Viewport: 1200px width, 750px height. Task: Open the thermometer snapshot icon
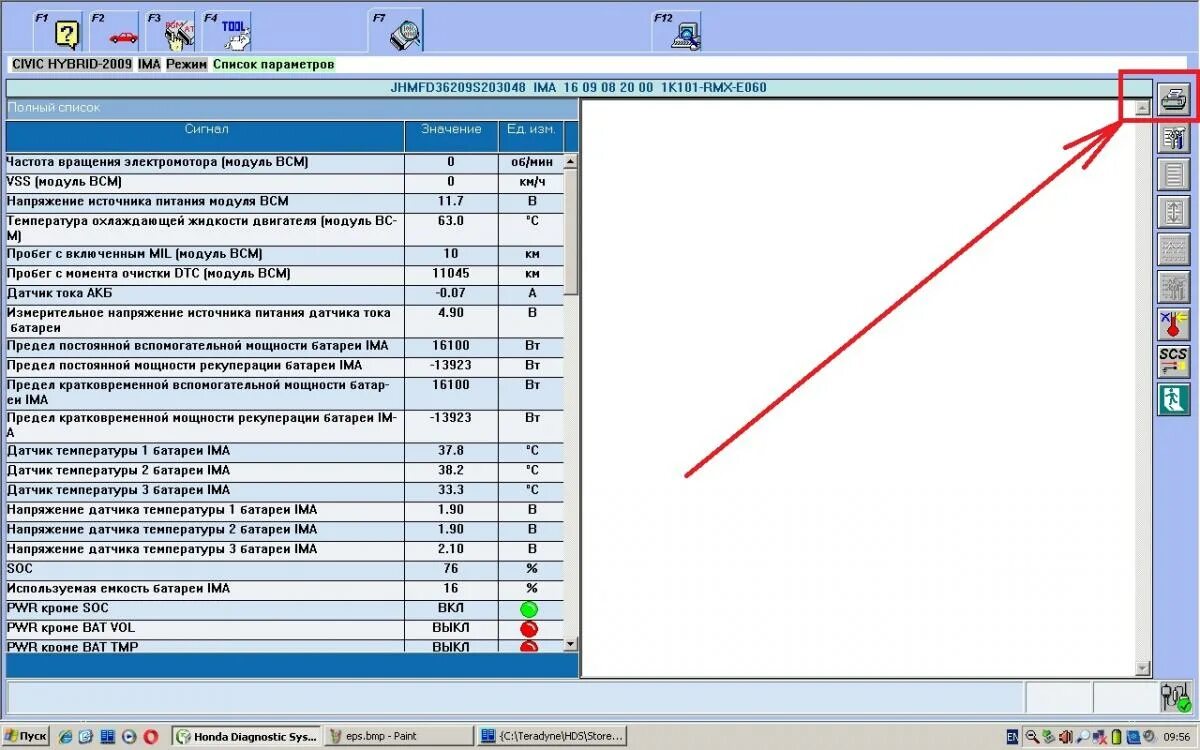pyautogui.click(x=1174, y=324)
